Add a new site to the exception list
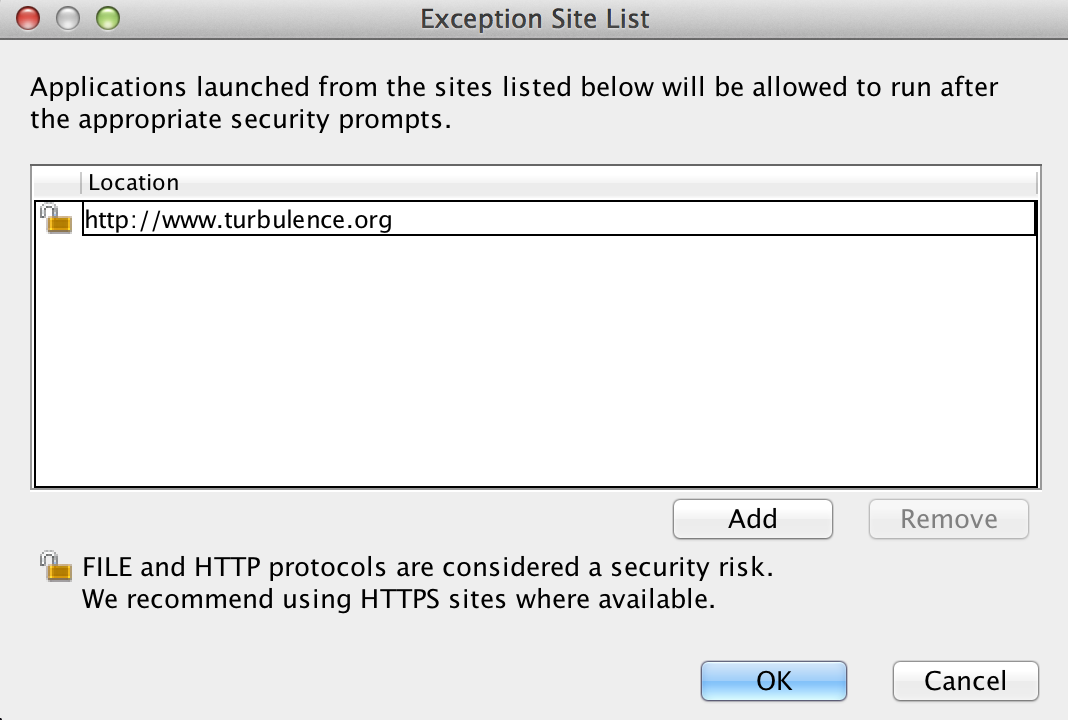Viewport: 1068px width, 720px height. pyautogui.click(x=753, y=519)
